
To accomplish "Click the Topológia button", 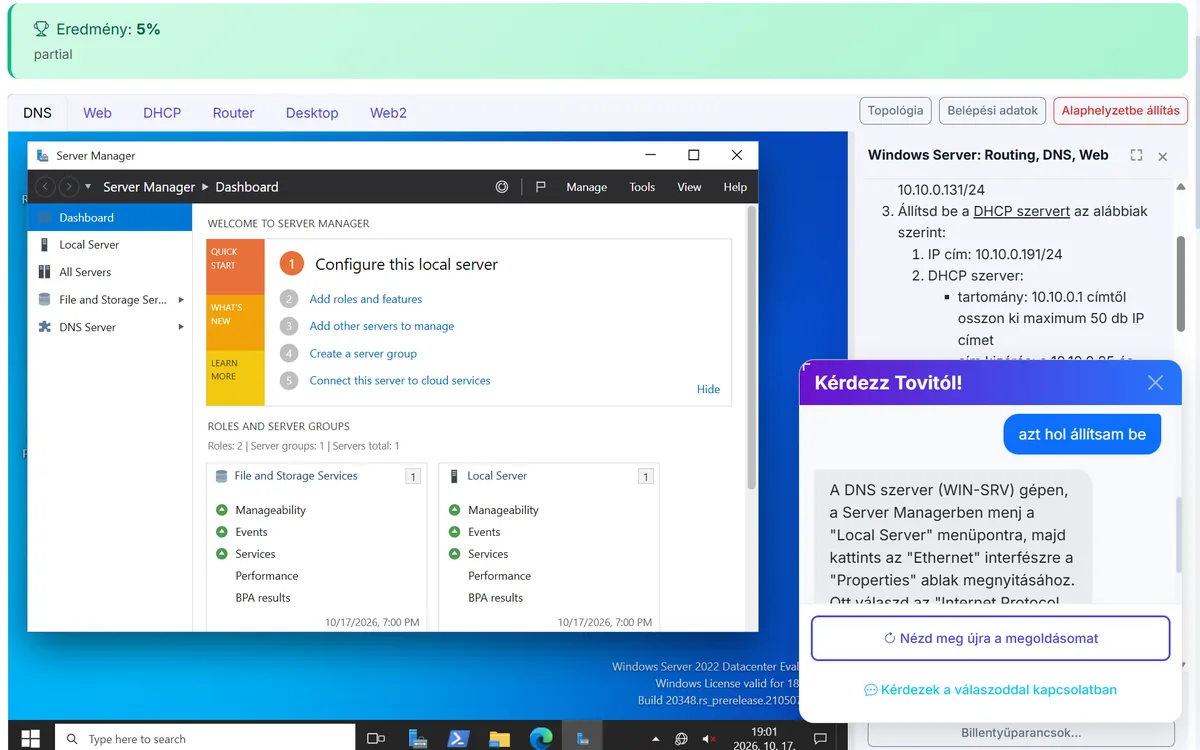I will coord(895,110).
